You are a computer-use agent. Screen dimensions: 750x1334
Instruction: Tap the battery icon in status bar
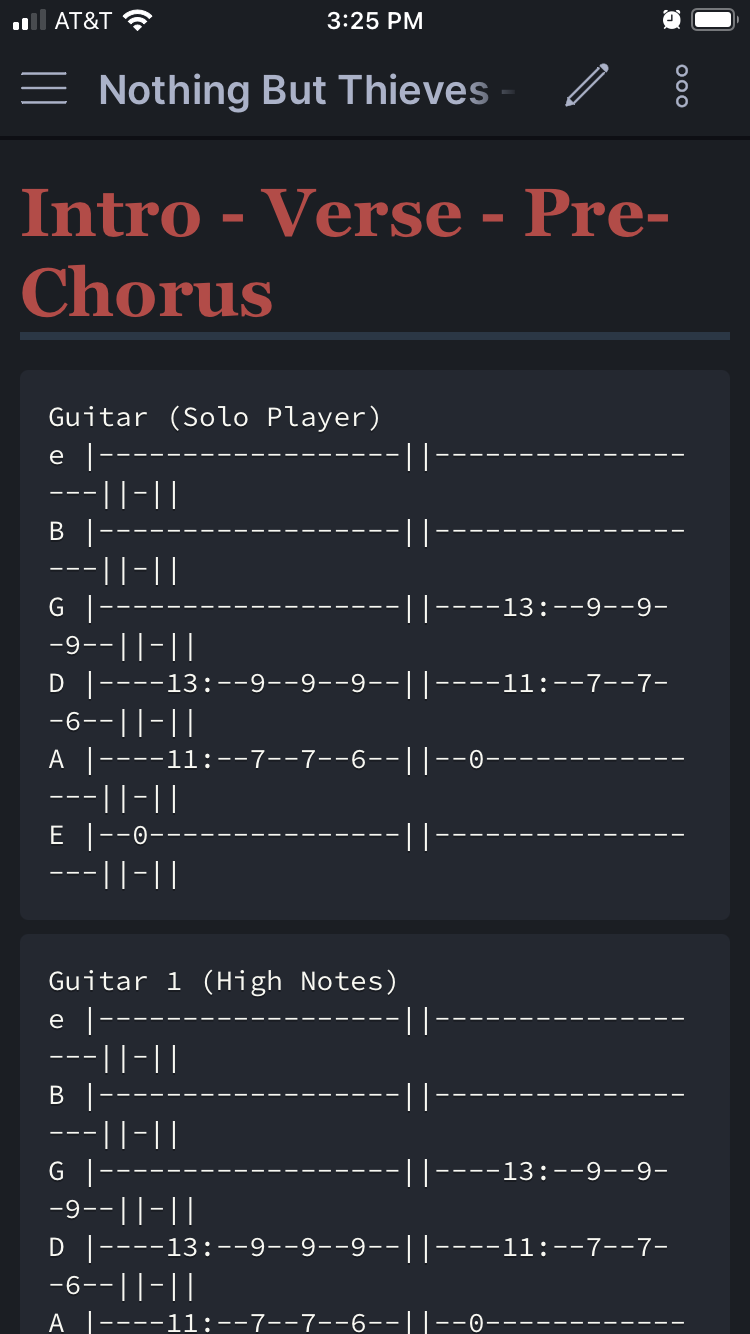coord(715,20)
